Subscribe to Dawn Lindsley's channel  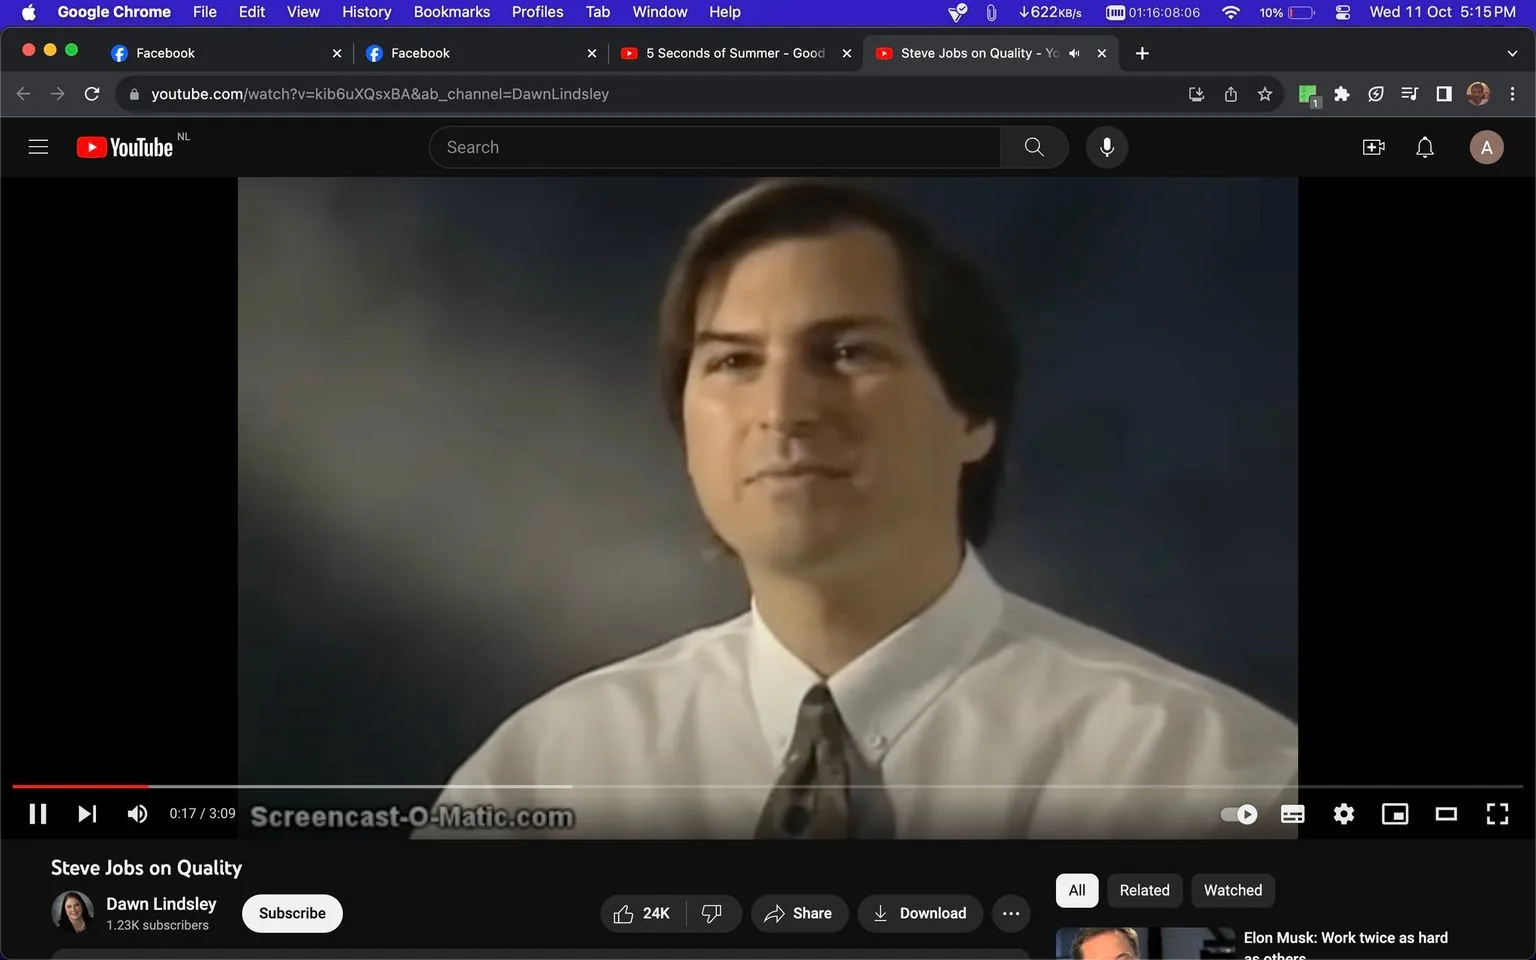pyautogui.click(x=291, y=913)
